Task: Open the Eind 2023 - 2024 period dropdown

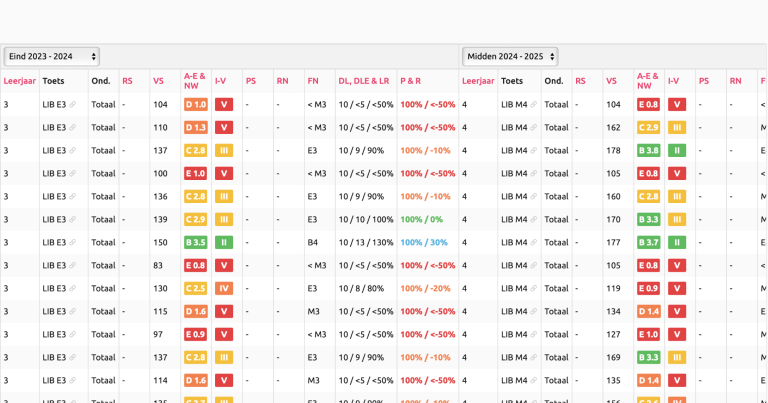Action: pos(51,57)
